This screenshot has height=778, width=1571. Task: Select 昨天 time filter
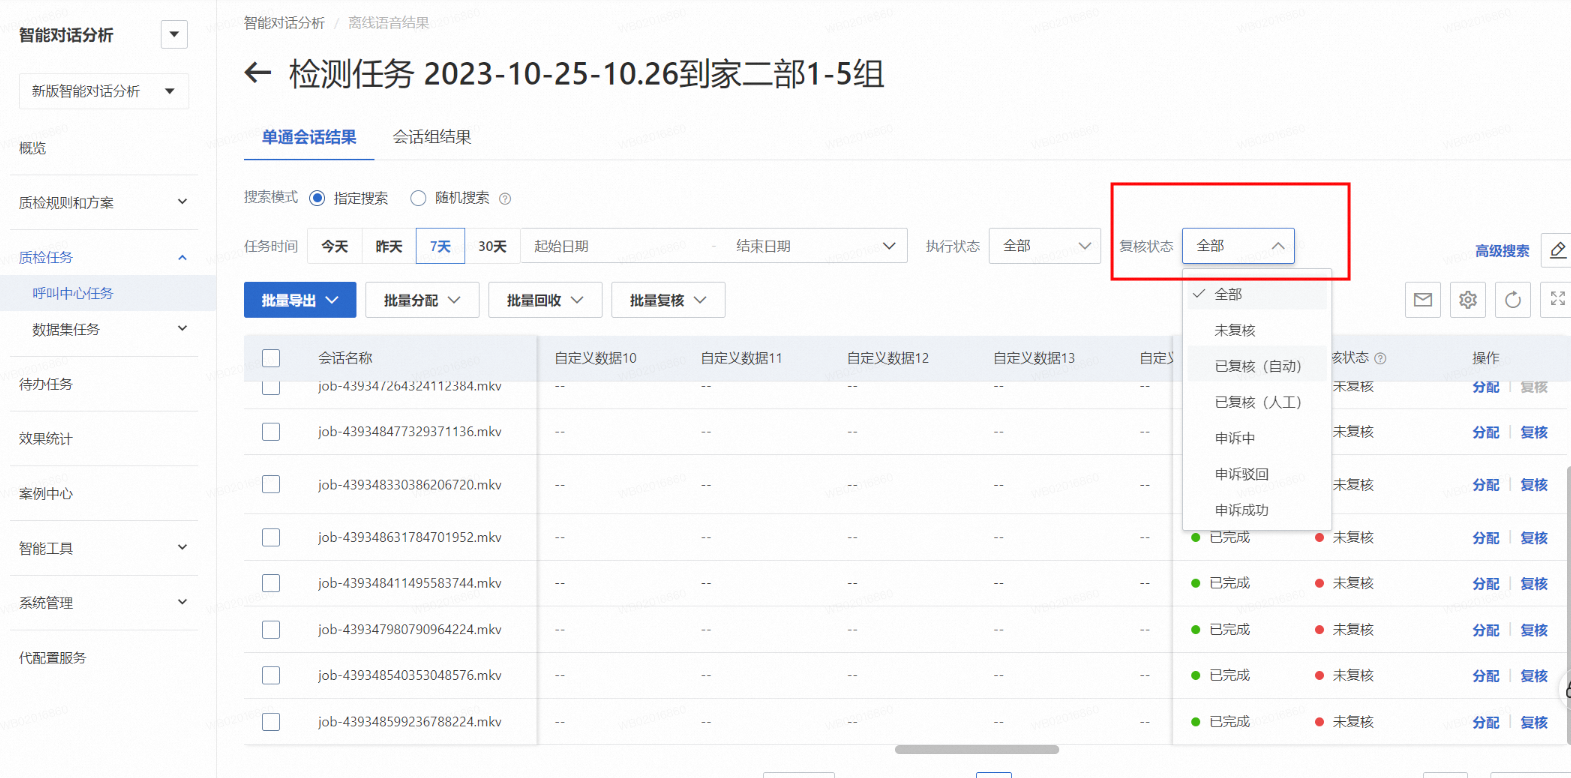(389, 246)
